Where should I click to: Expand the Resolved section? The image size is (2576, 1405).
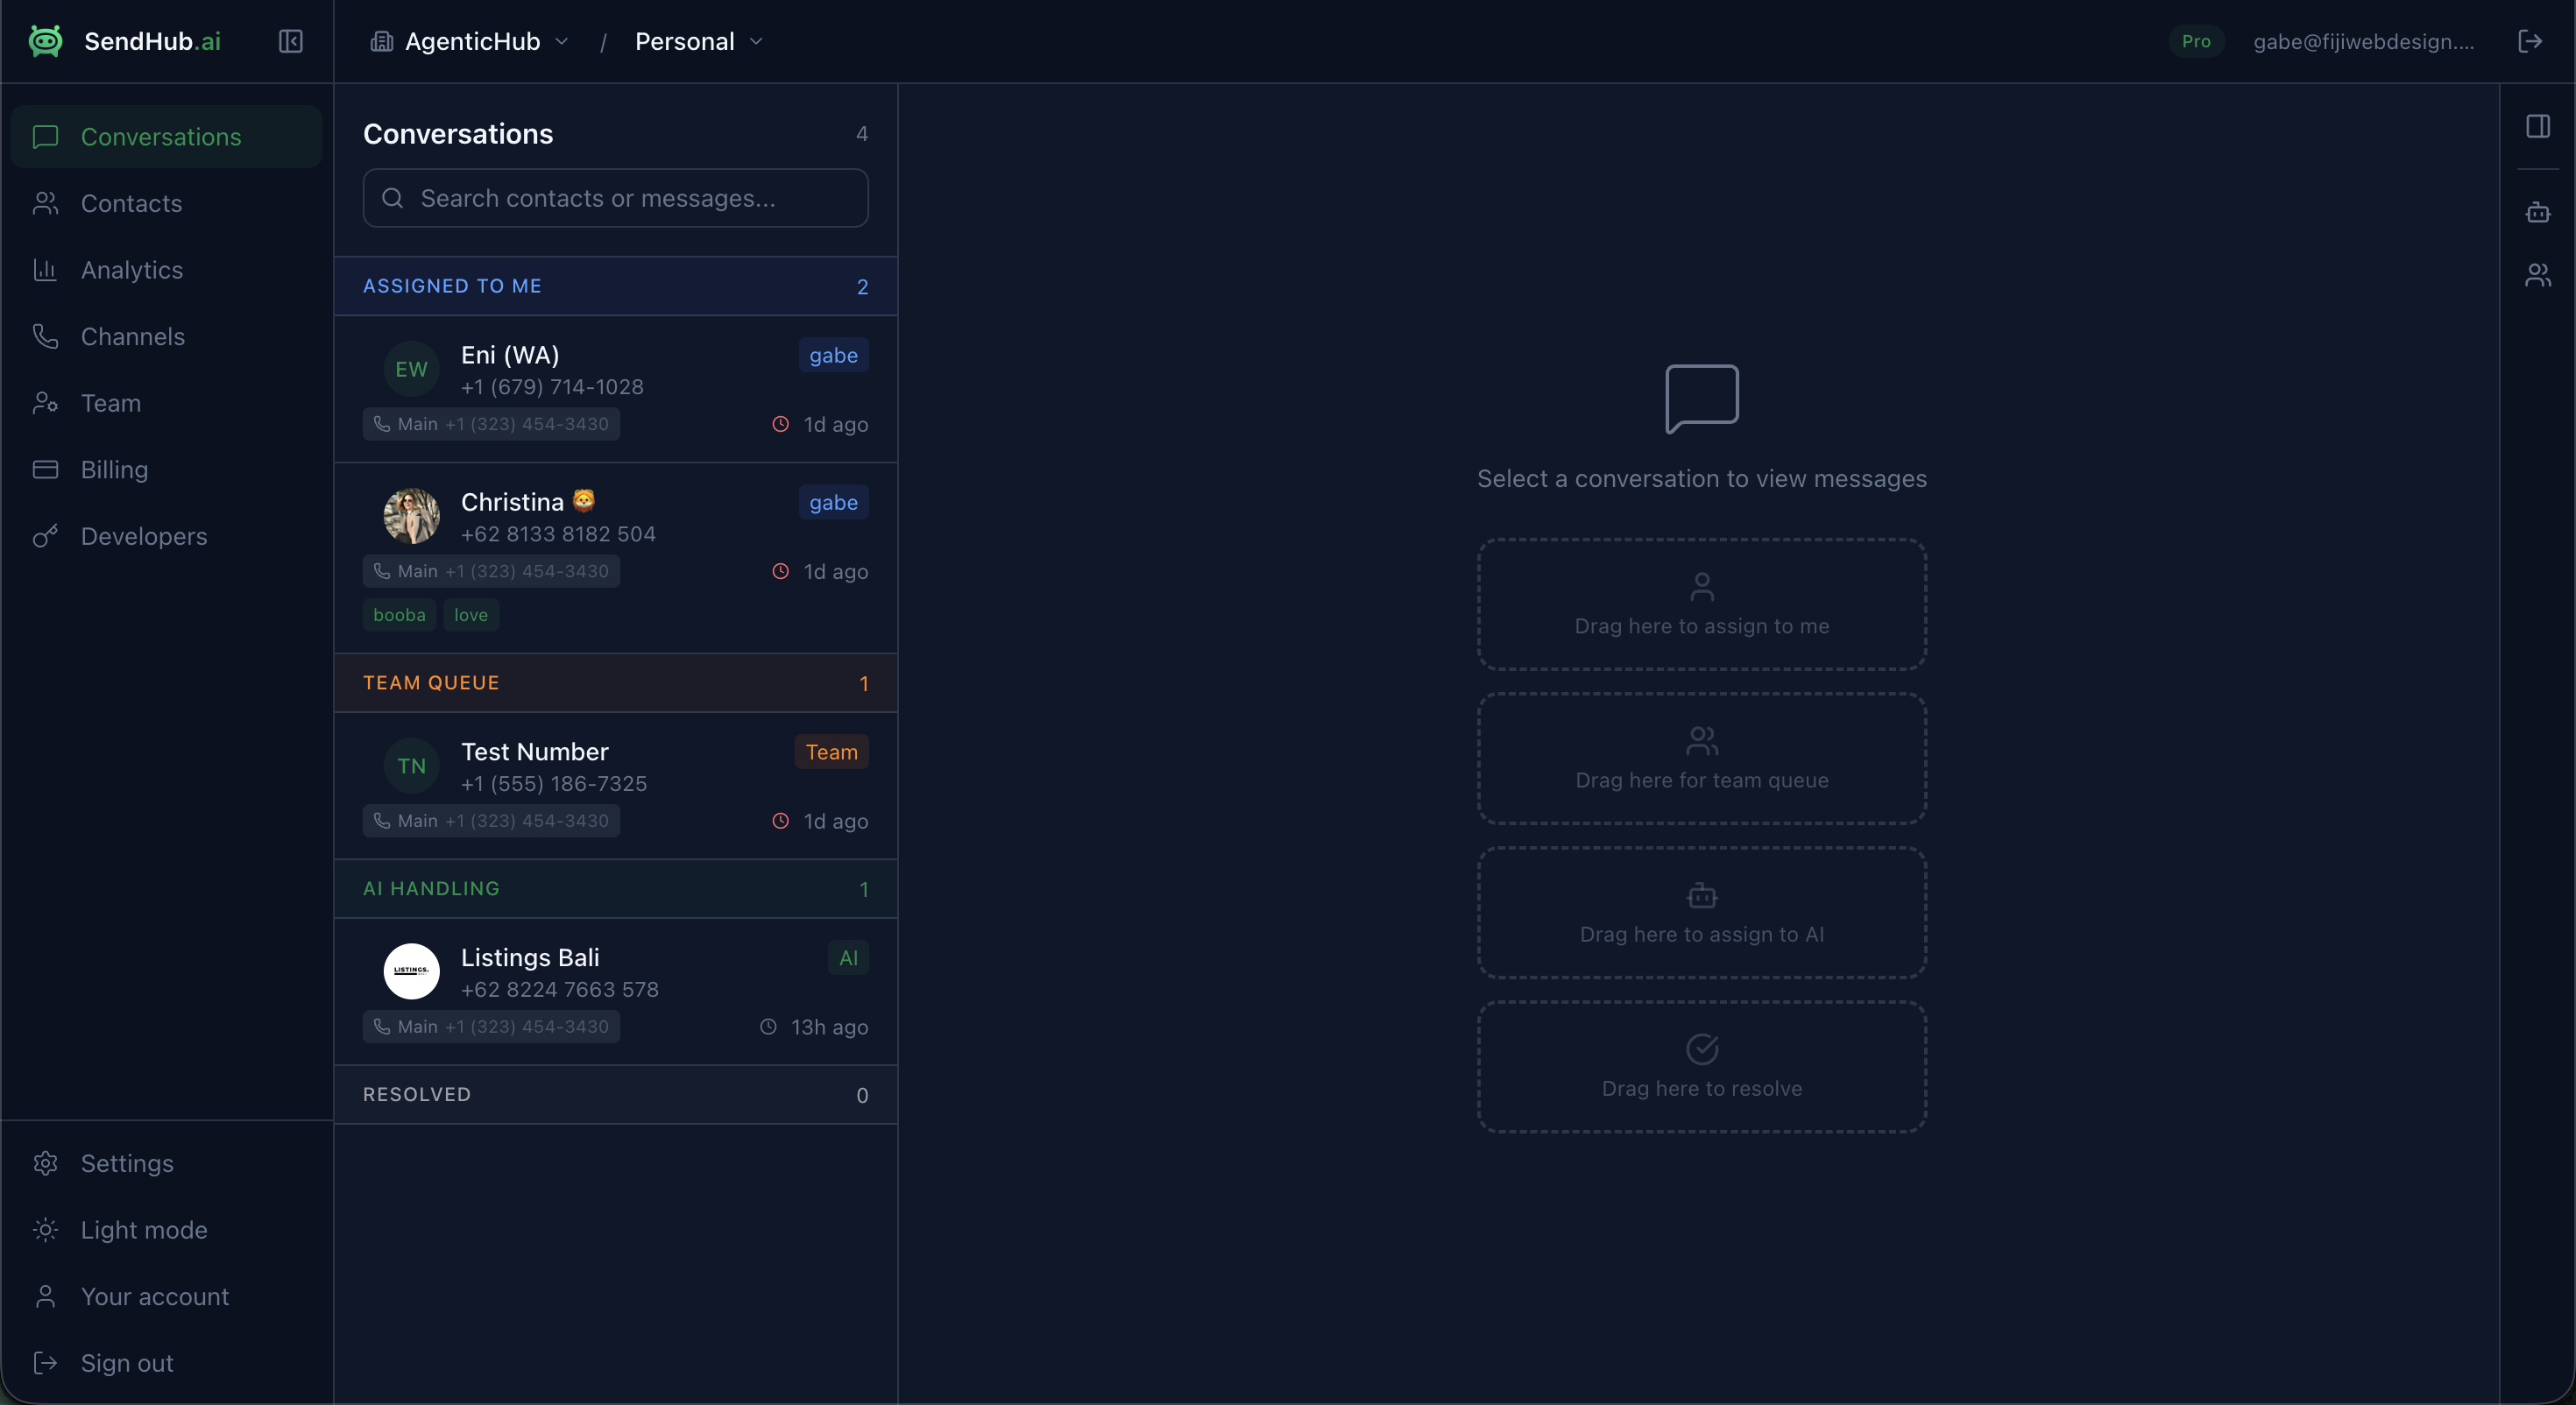tap(615, 1094)
